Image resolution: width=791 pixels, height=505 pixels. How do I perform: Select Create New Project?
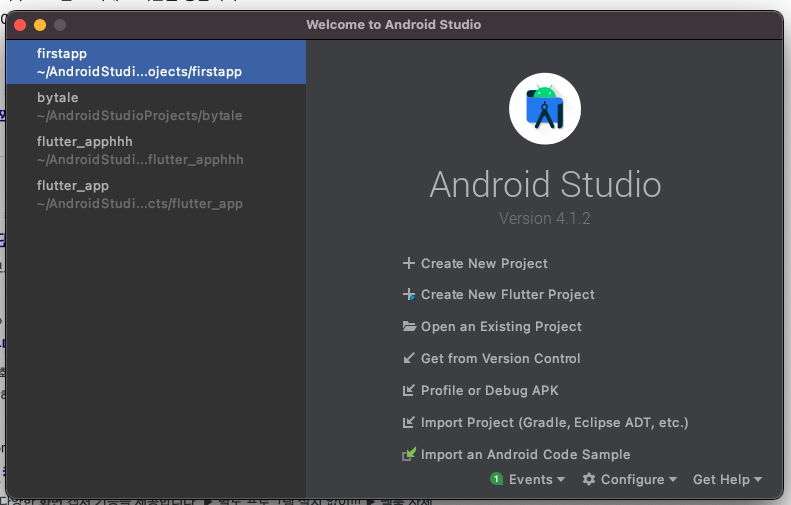pyautogui.click(x=484, y=263)
